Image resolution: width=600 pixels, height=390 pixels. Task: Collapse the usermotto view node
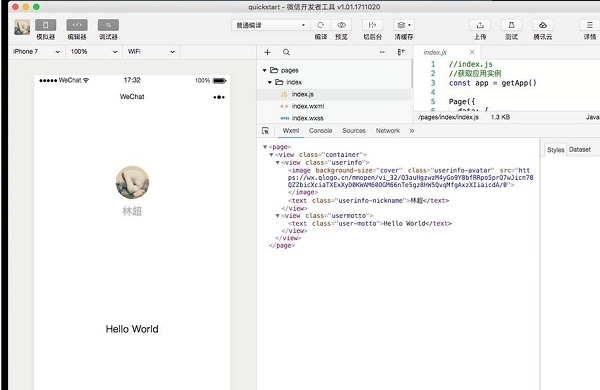(x=278, y=216)
